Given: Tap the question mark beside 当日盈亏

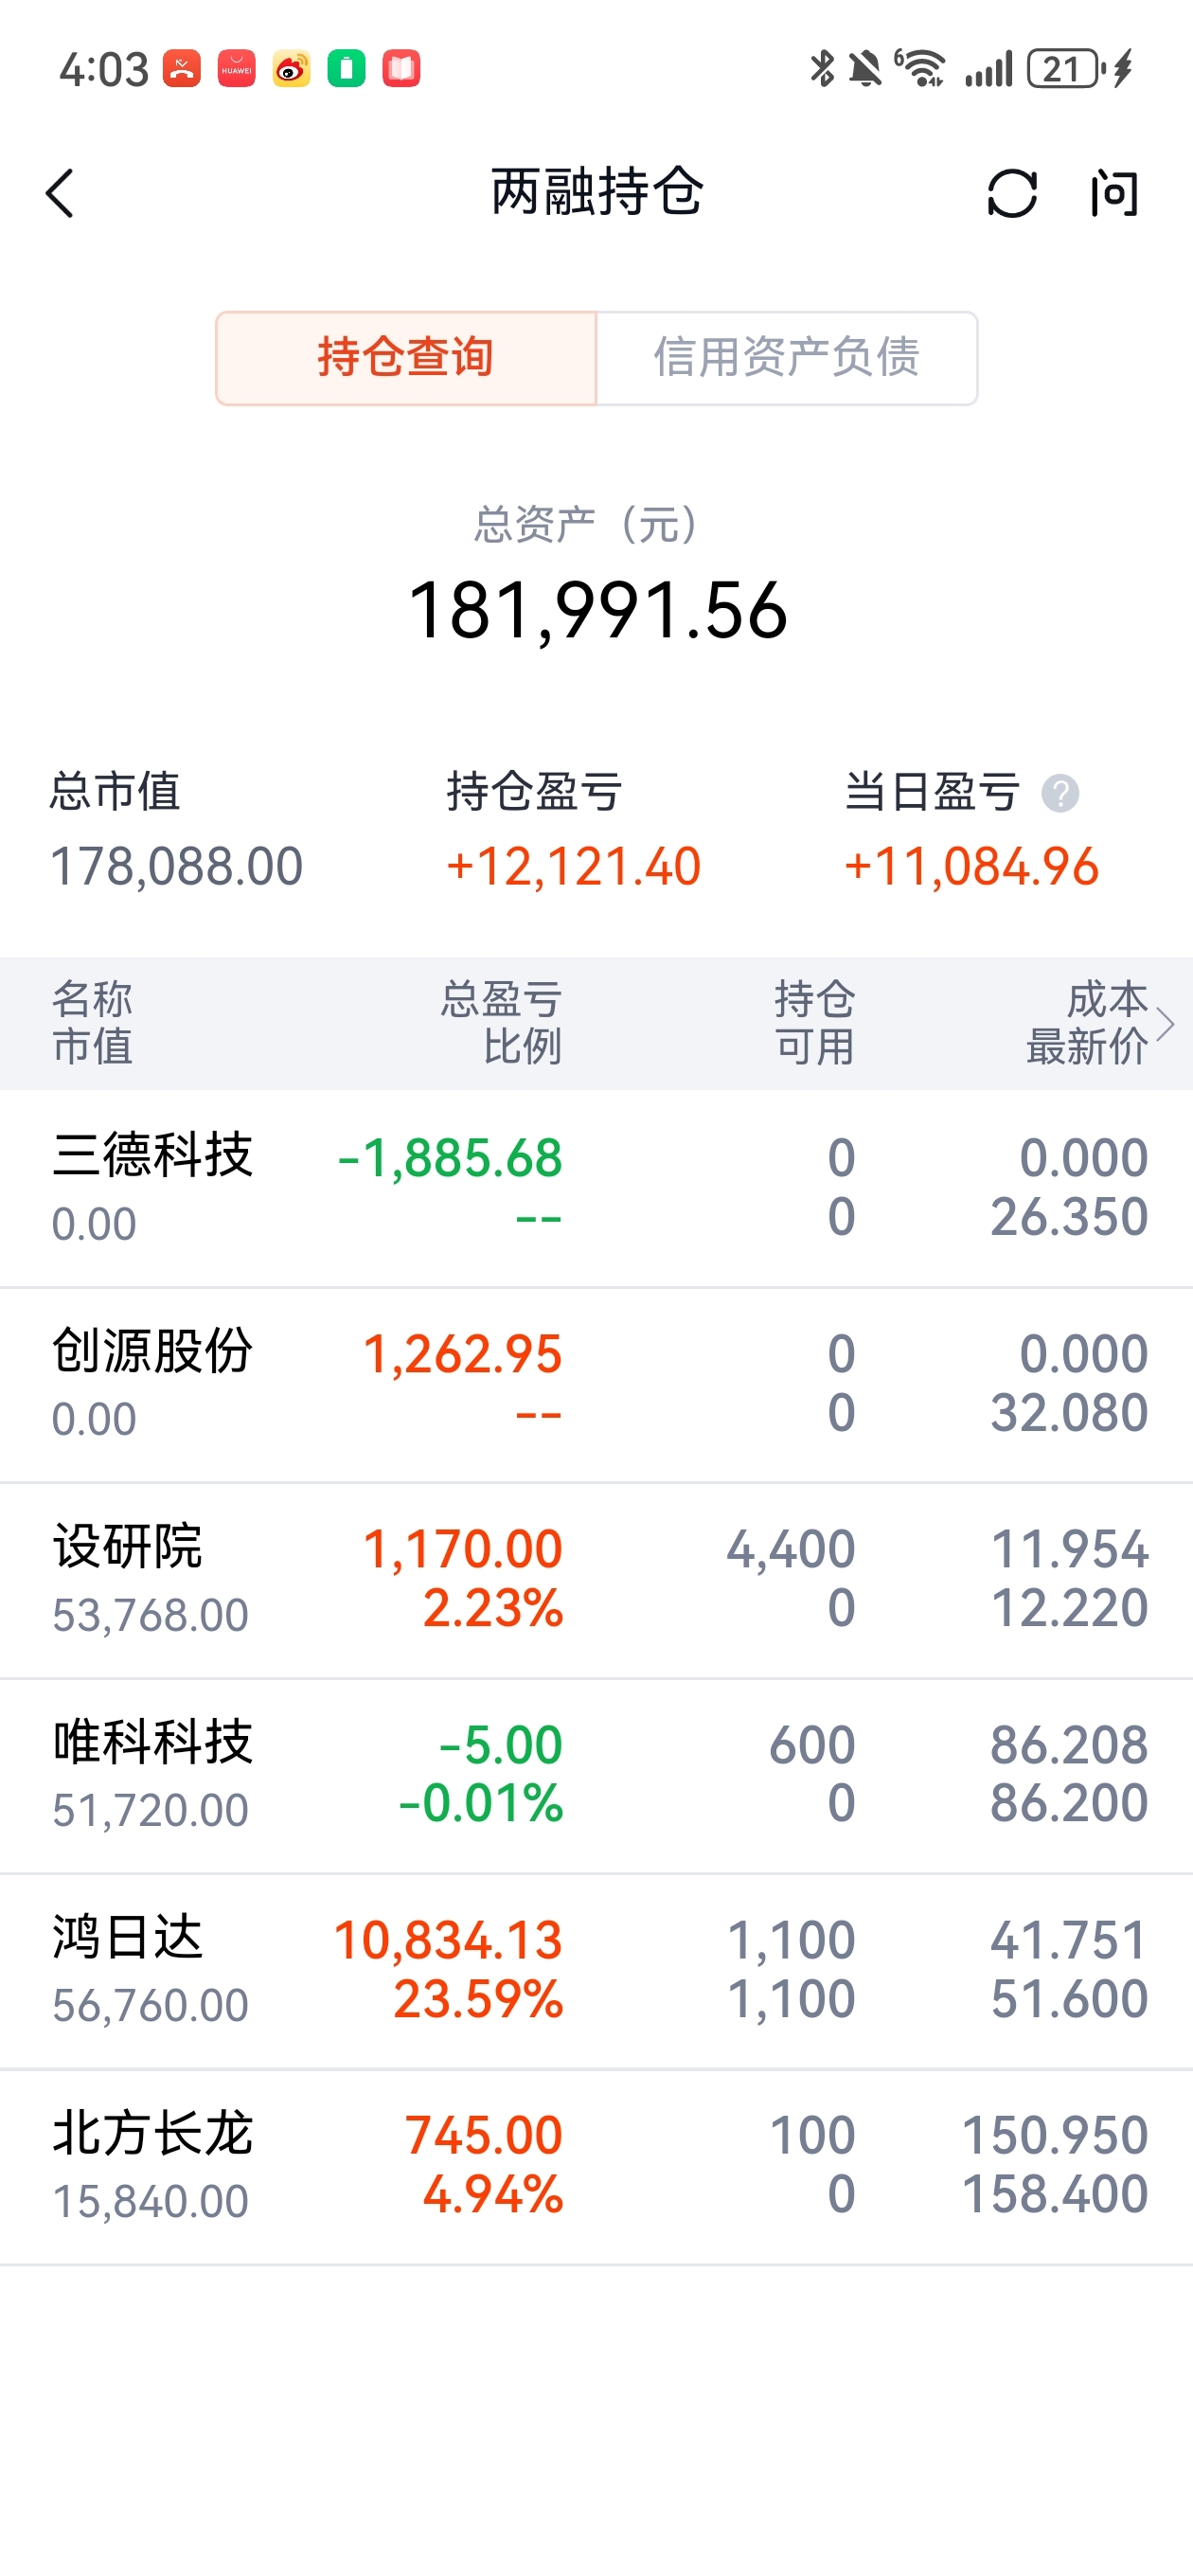Looking at the screenshot, I should coord(1060,794).
